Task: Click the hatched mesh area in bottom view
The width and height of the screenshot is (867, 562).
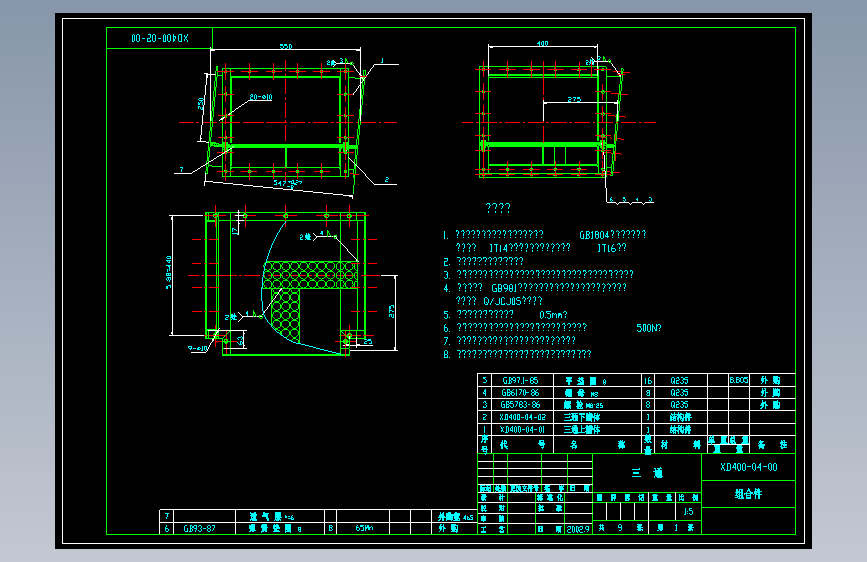Action: [x=310, y=275]
